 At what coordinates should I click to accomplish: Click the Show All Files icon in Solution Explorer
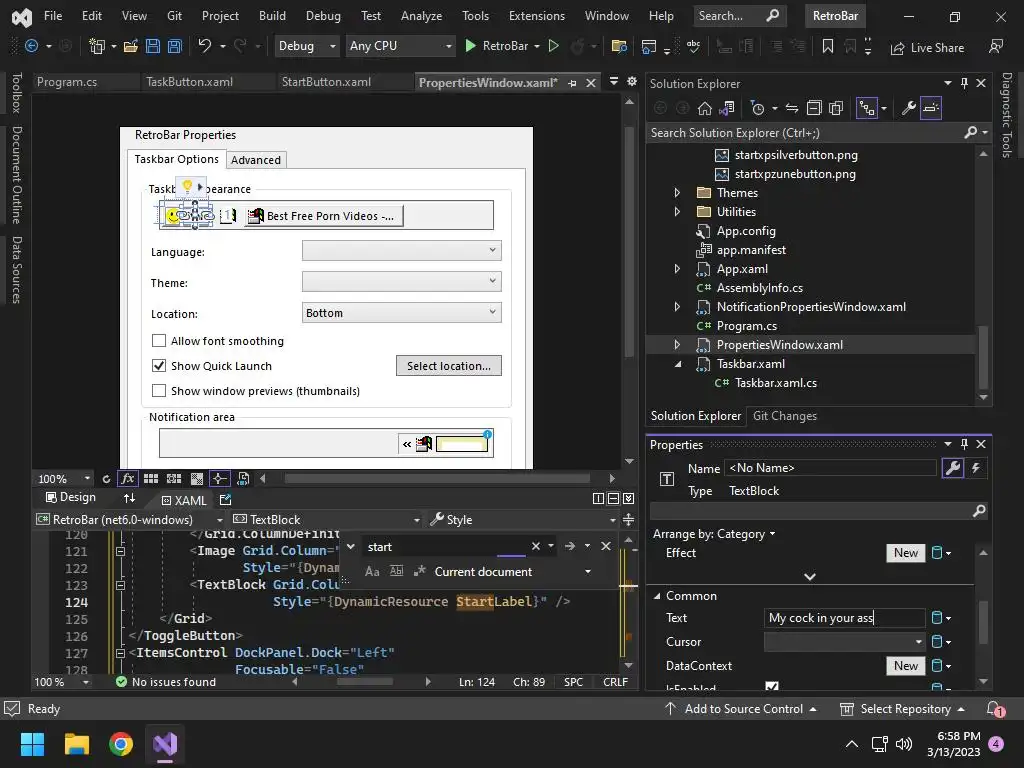point(836,108)
